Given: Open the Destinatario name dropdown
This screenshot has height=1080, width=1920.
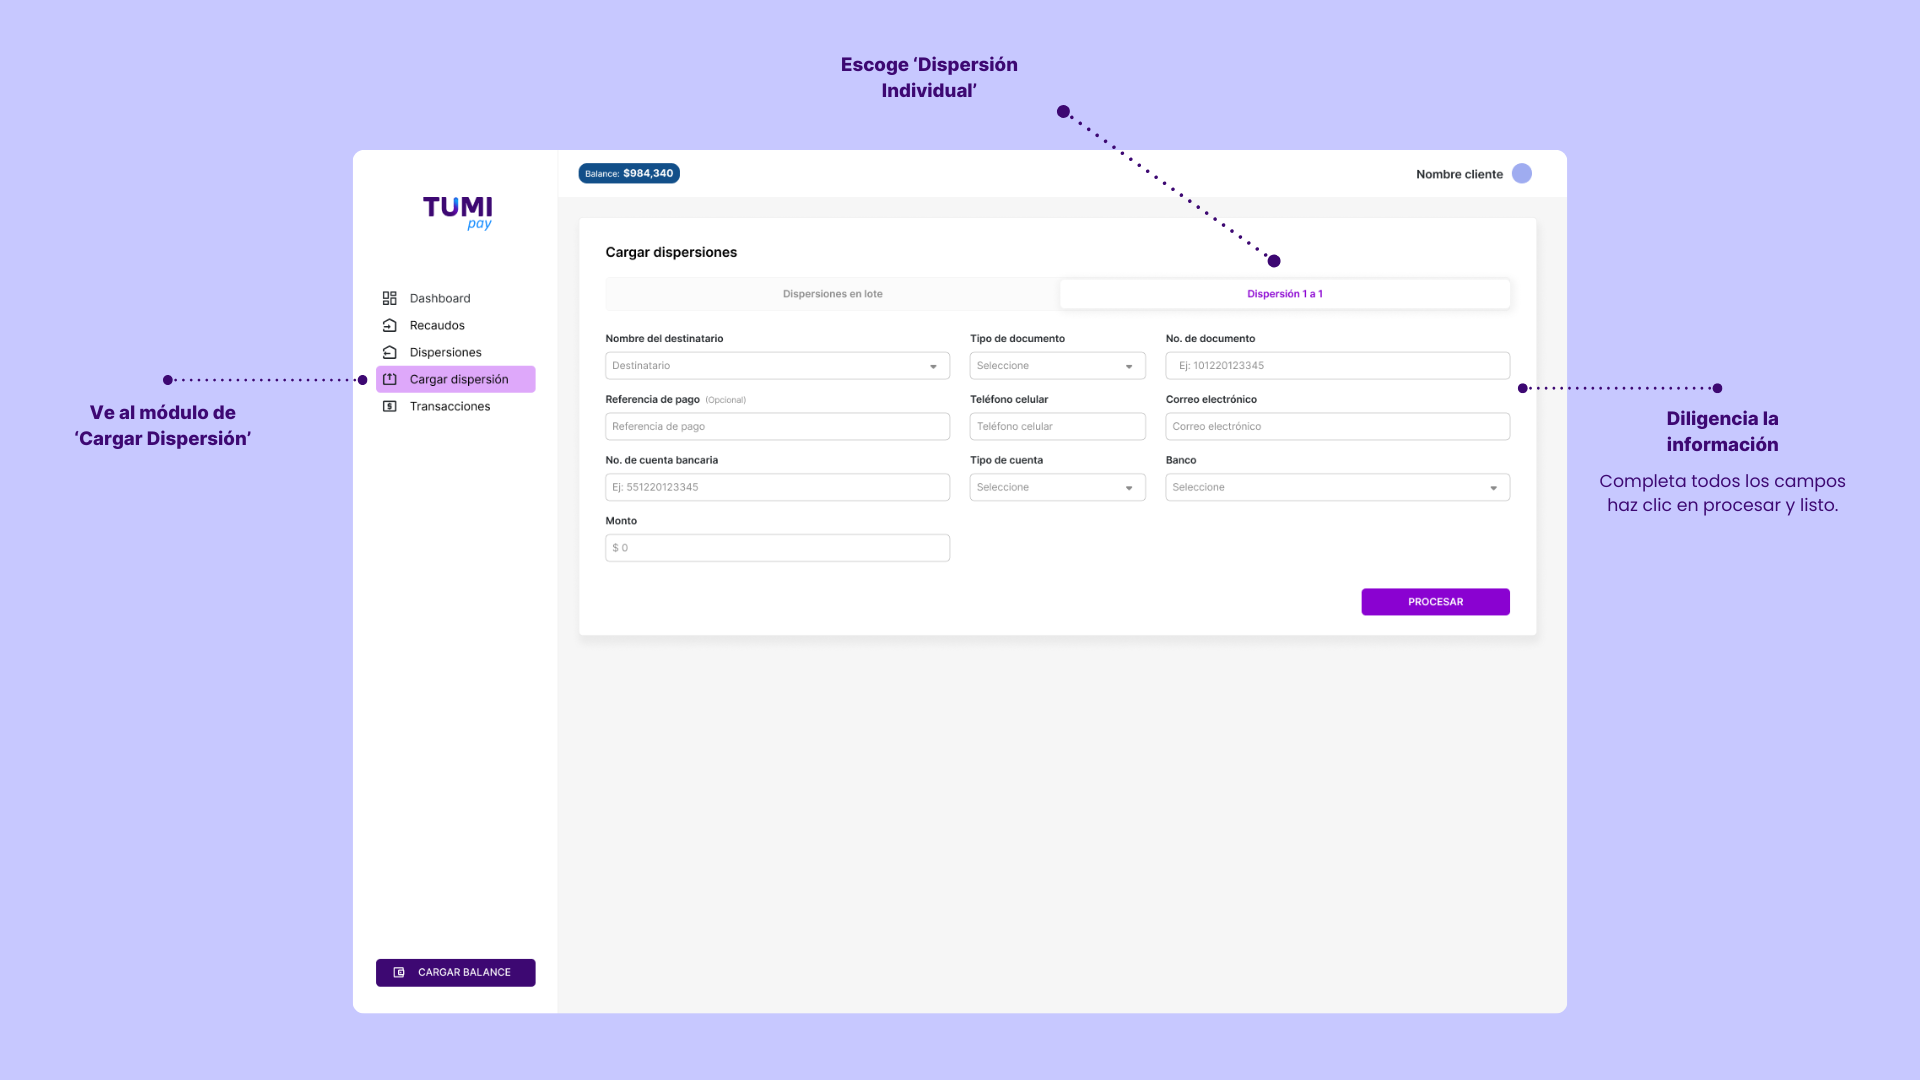Looking at the screenshot, I should pos(777,366).
